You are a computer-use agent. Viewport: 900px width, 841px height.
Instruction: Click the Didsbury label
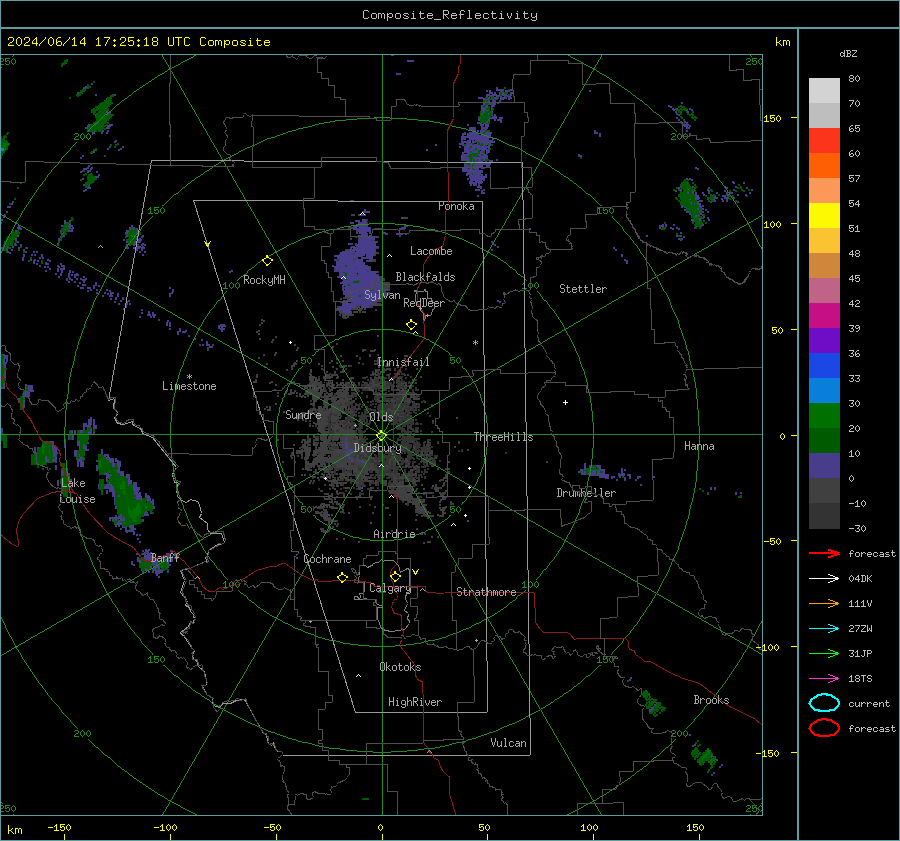(x=377, y=448)
